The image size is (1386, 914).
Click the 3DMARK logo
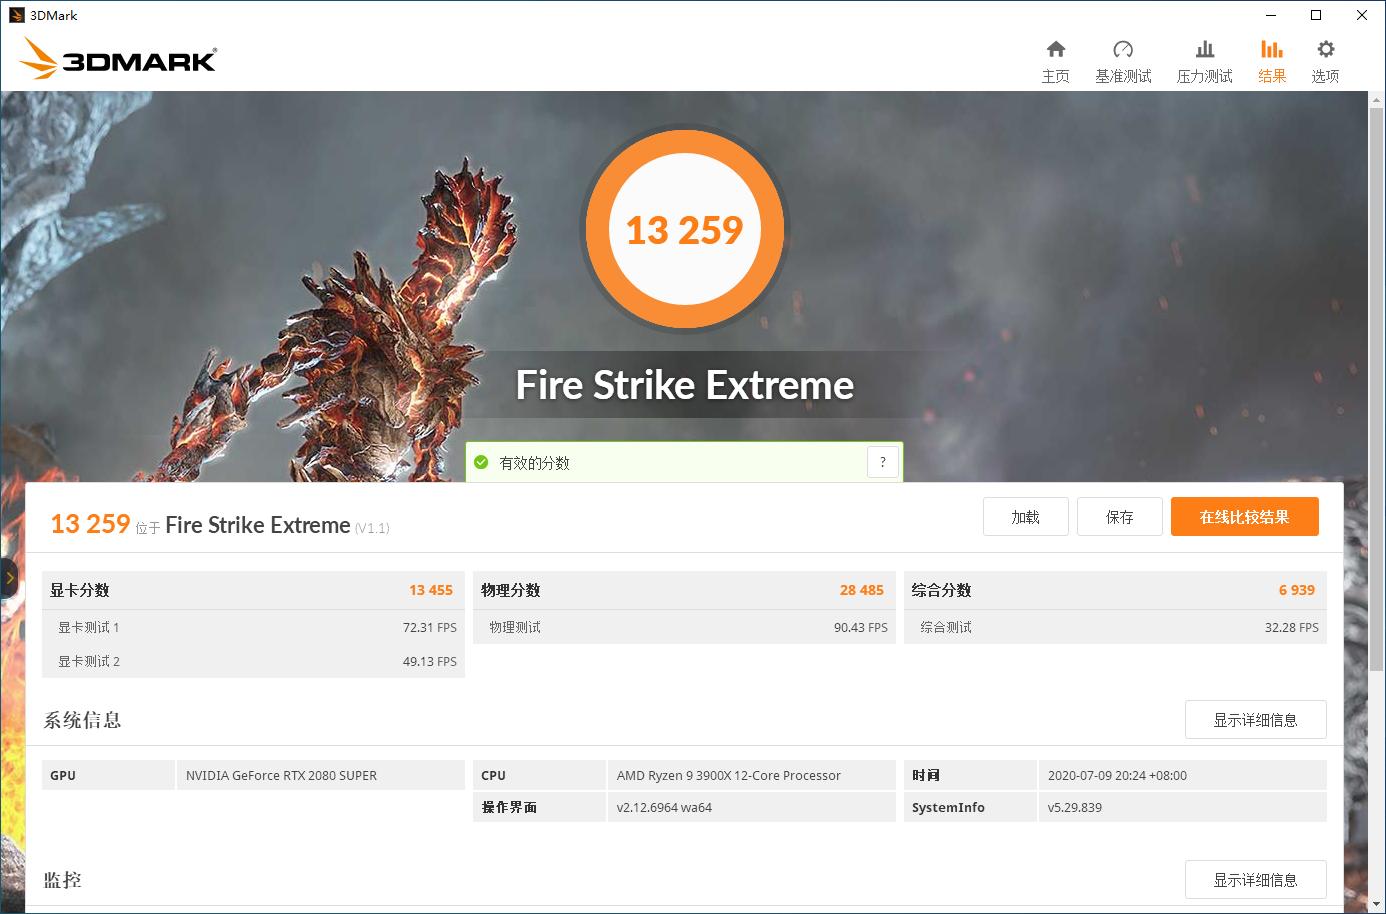point(117,59)
